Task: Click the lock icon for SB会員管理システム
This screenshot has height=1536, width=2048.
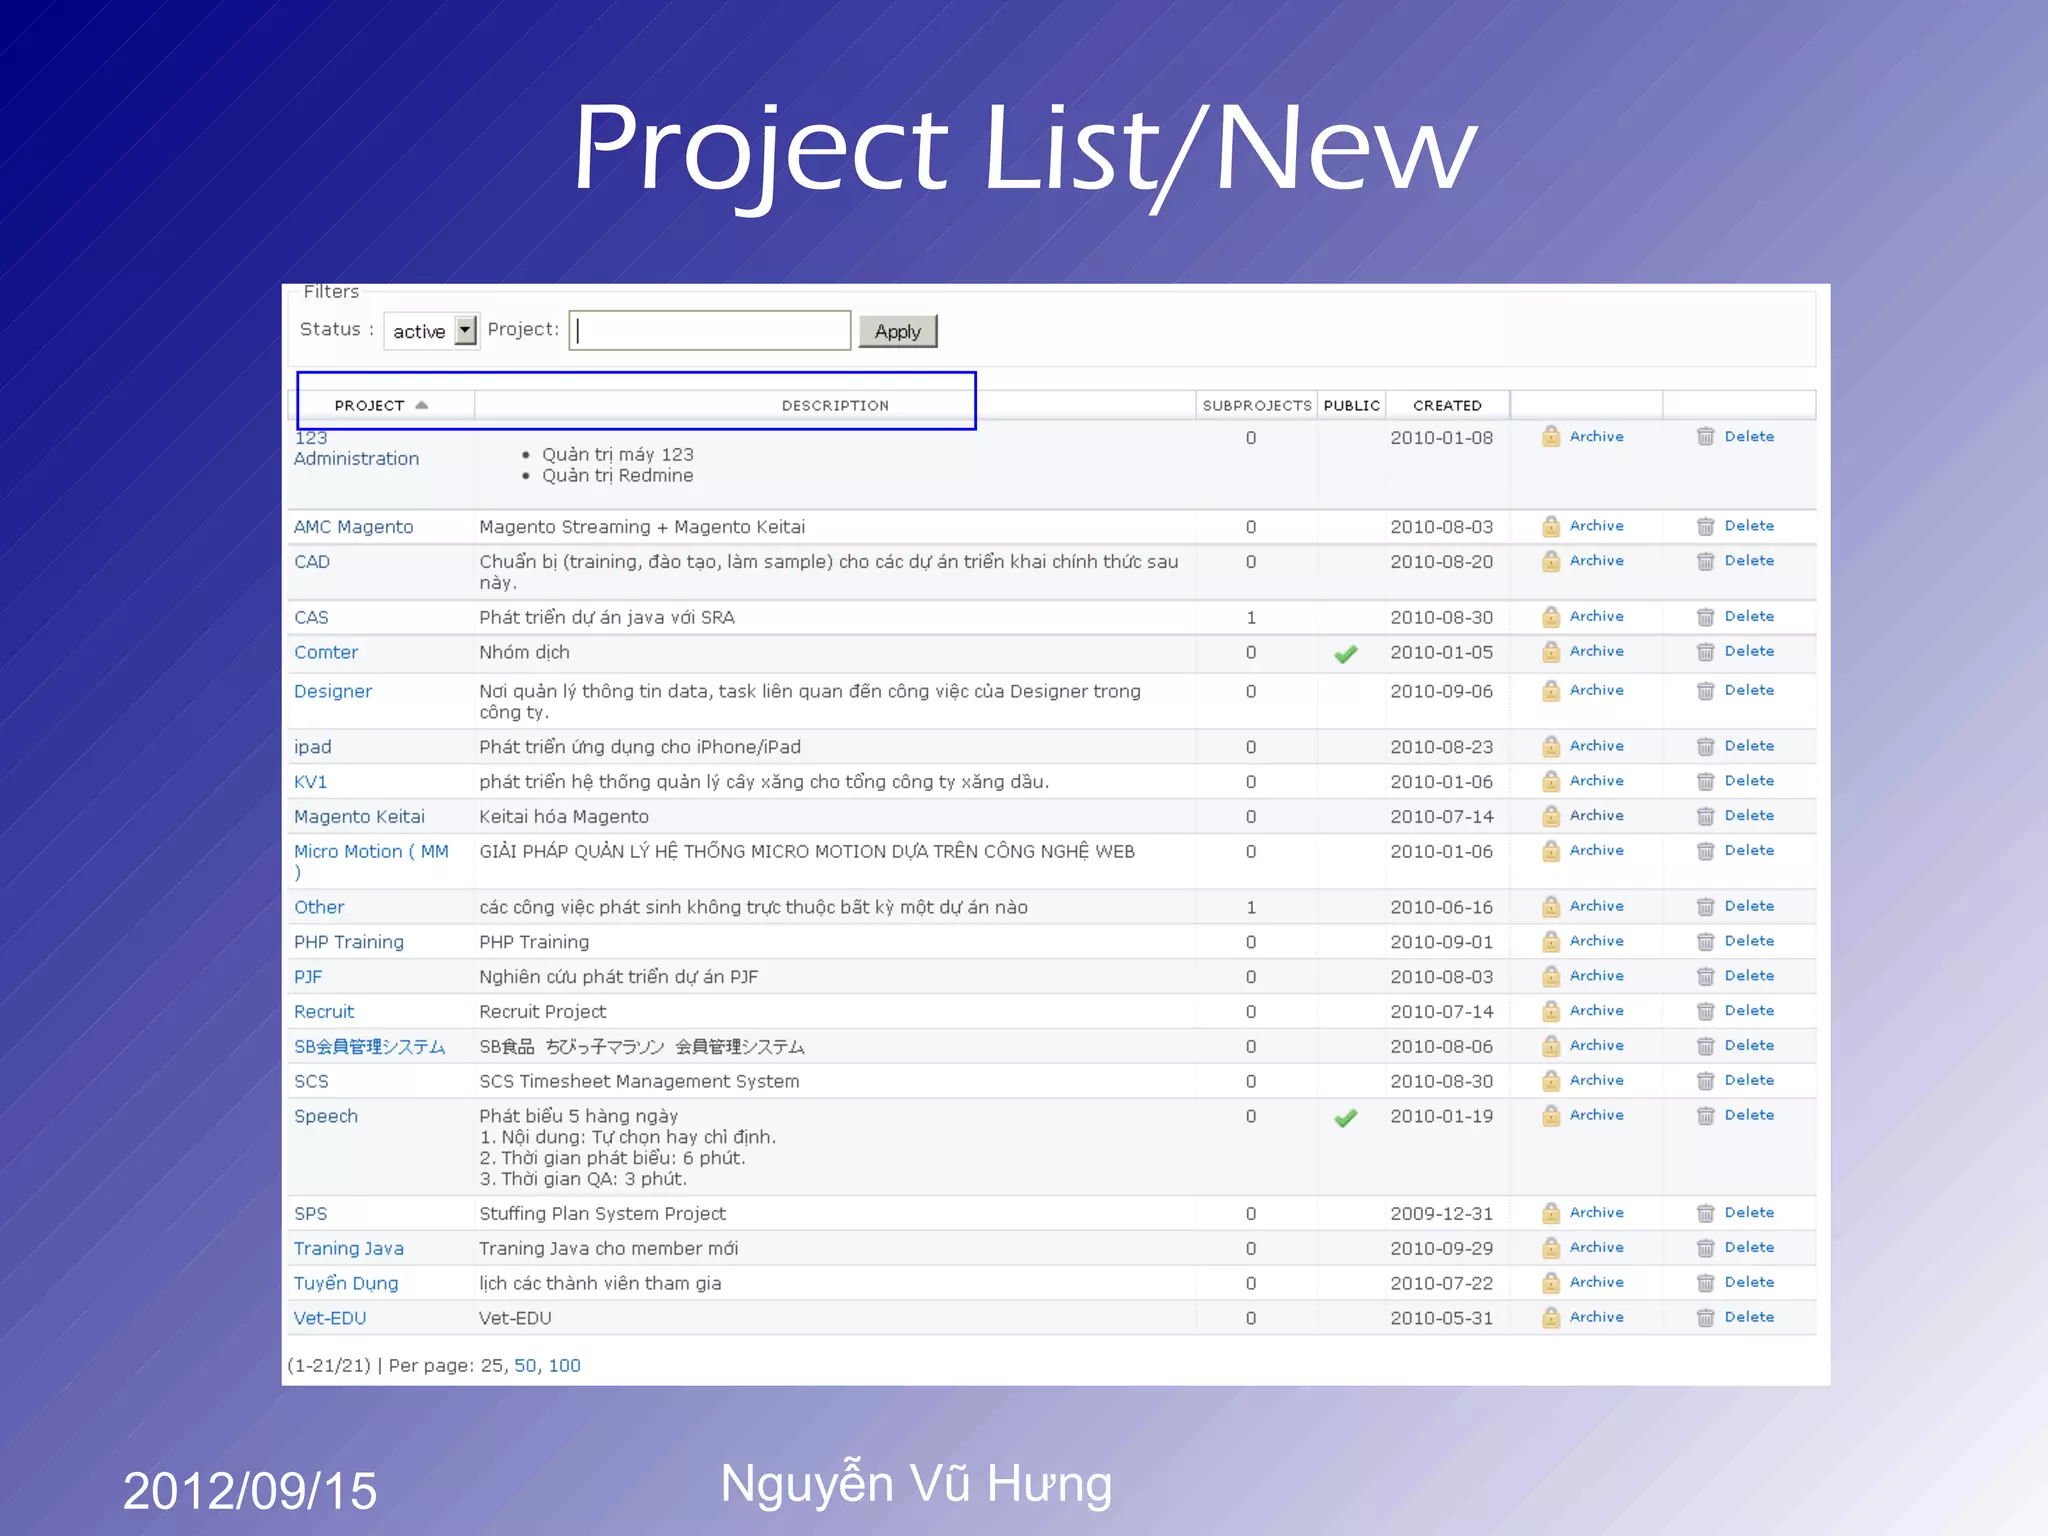Action: point(1551,1046)
